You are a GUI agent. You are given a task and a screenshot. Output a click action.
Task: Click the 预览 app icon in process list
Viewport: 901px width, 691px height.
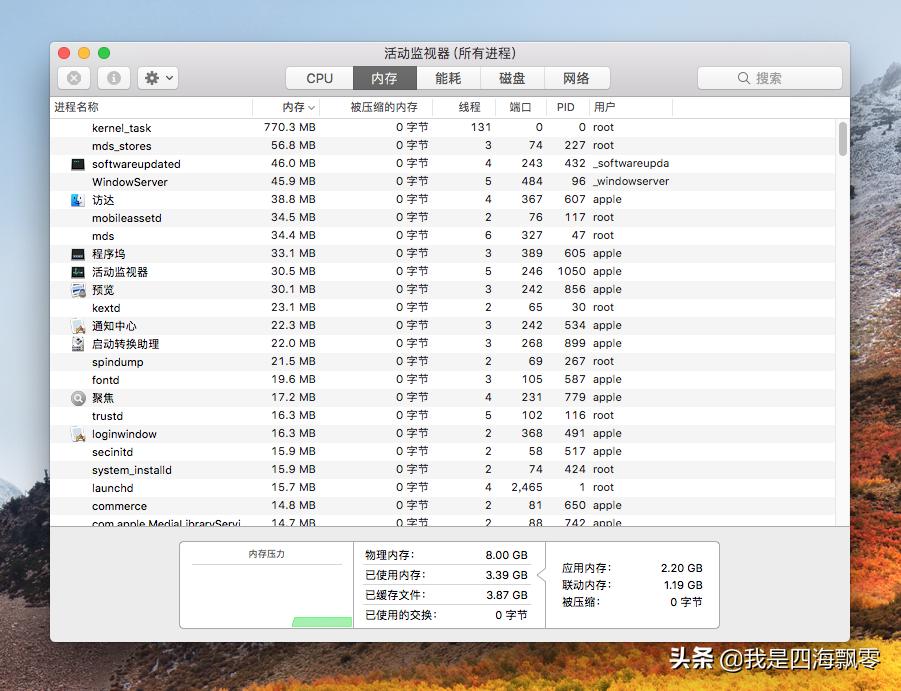(x=77, y=289)
